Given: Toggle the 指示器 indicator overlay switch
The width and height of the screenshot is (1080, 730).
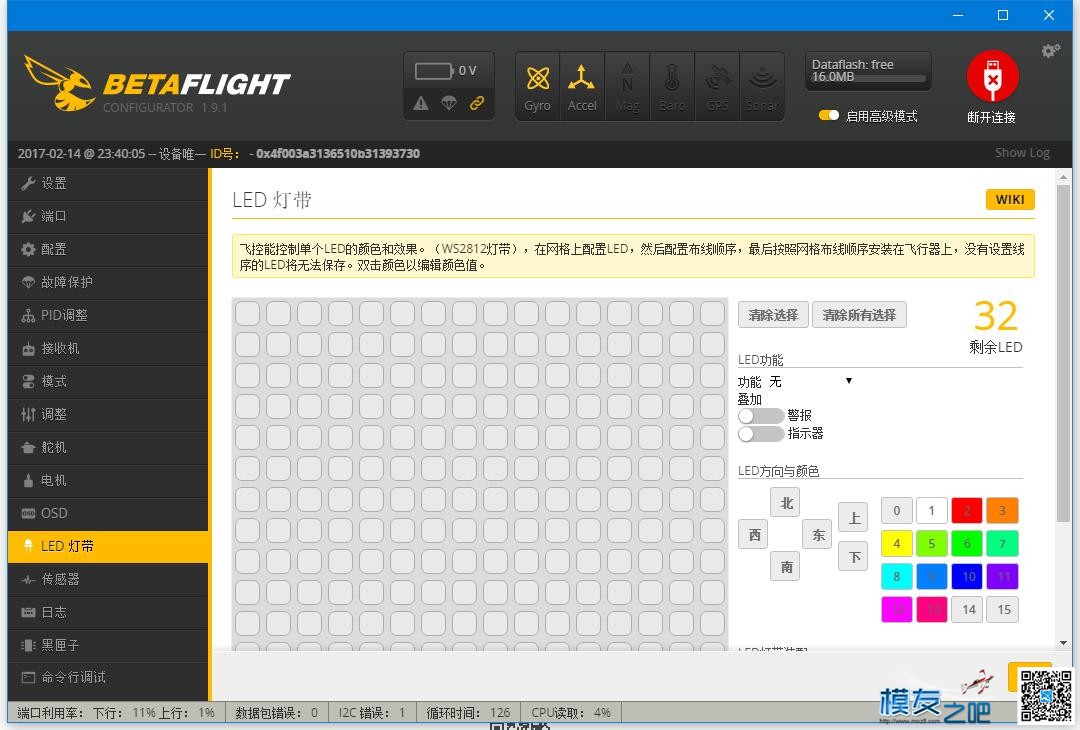Looking at the screenshot, I should [x=760, y=434].
